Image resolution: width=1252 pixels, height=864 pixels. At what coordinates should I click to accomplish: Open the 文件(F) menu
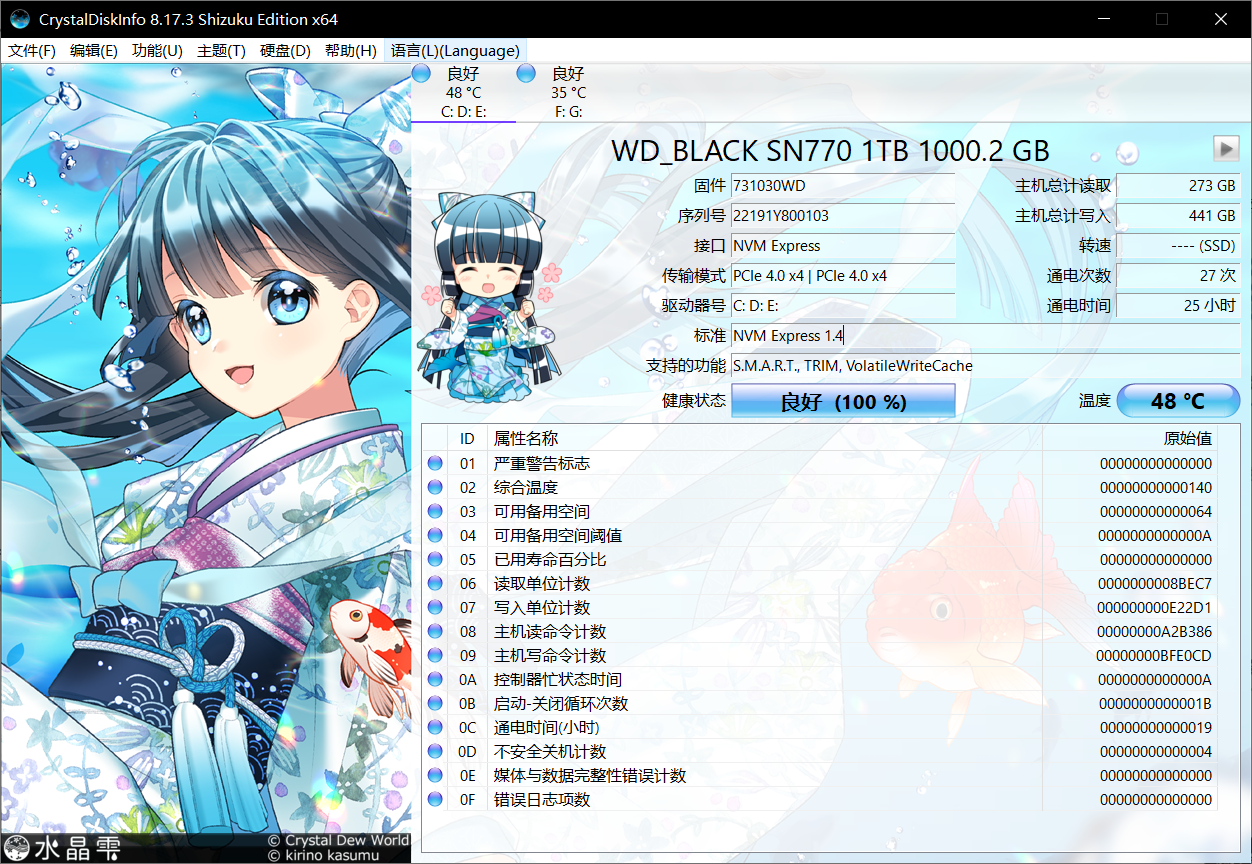32,51
